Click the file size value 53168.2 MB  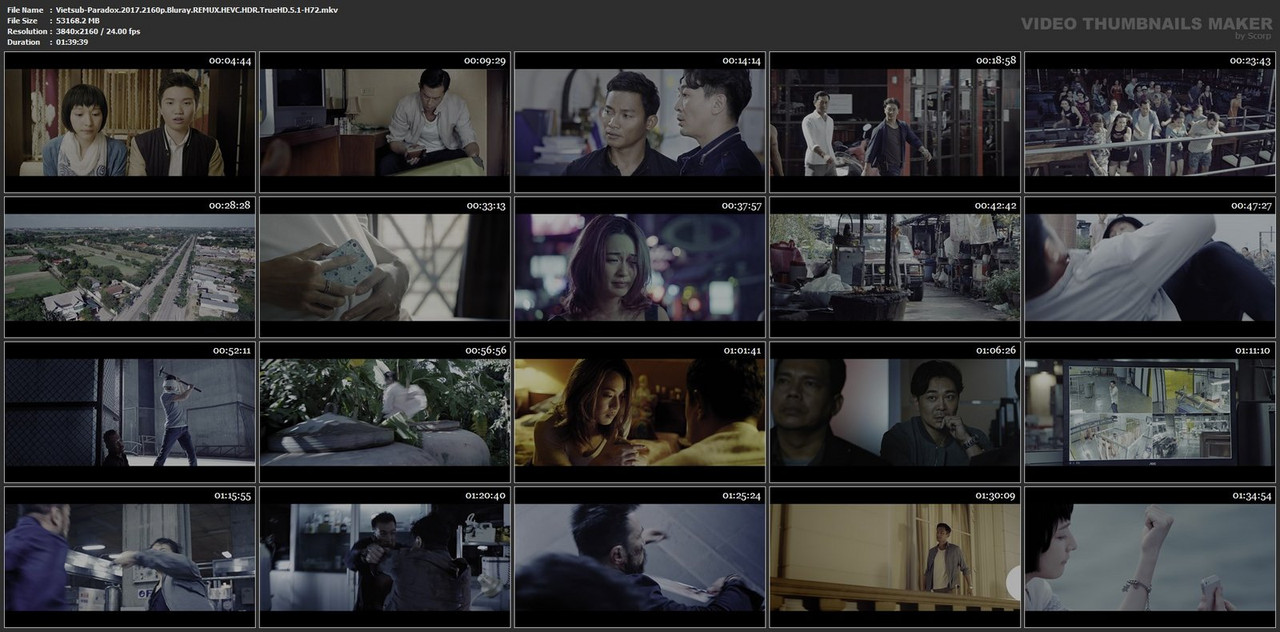[85, 21]
